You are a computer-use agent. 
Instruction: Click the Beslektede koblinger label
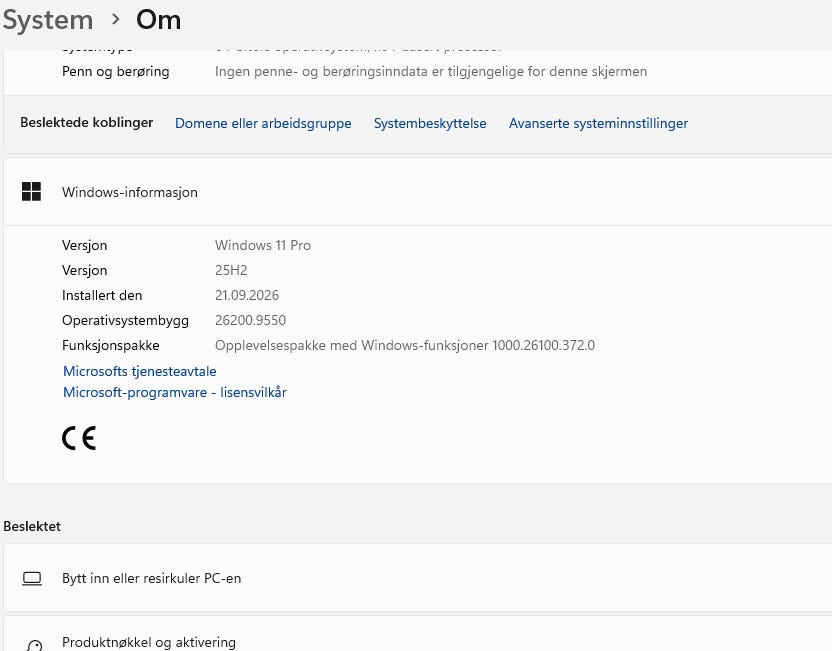86,123
